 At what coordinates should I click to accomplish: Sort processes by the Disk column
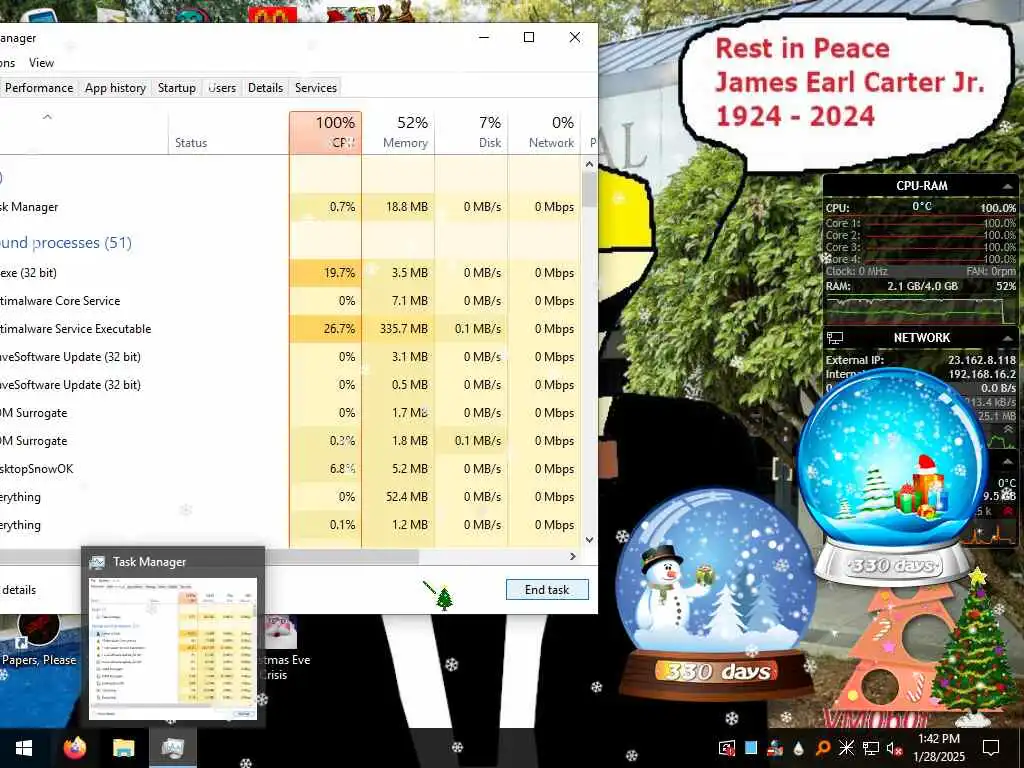coord(471,133)
